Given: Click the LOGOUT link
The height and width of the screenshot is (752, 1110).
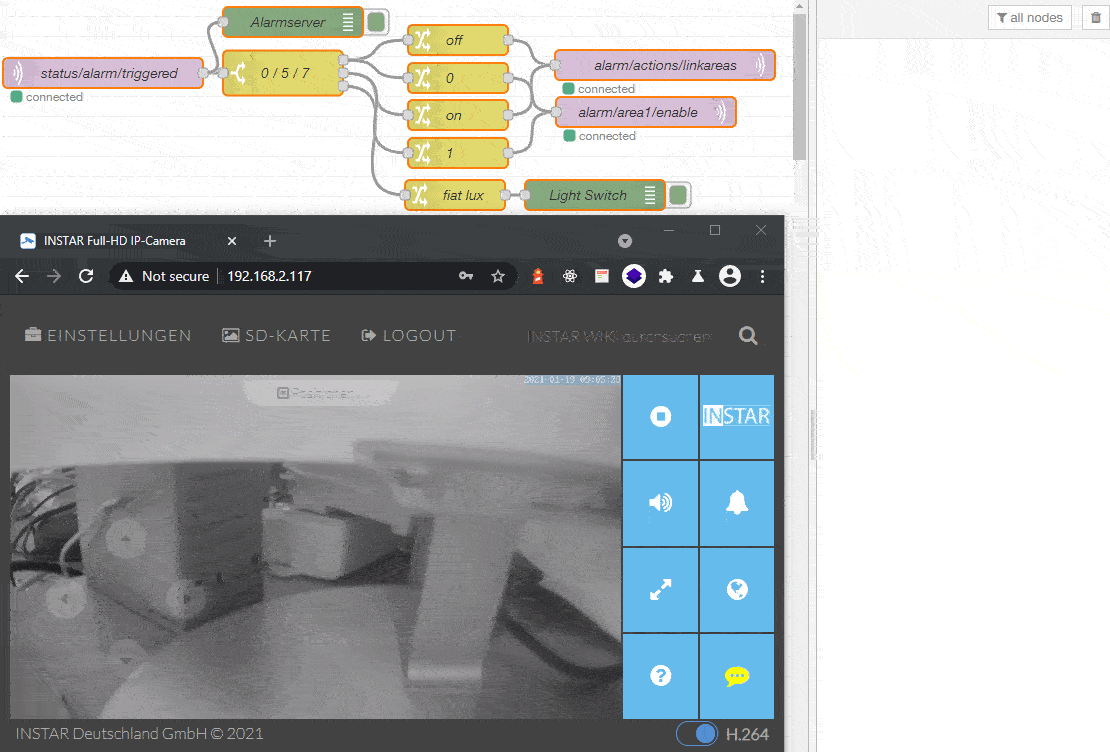Looking at the screenshot, I should [408, 336].
